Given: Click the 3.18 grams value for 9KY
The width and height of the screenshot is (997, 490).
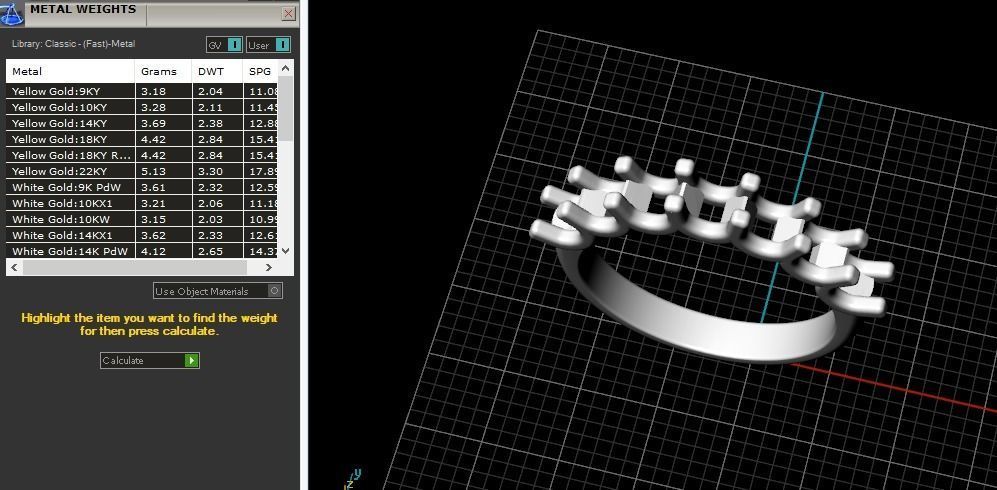Looking at the screenshot, I should click(153, 92).
